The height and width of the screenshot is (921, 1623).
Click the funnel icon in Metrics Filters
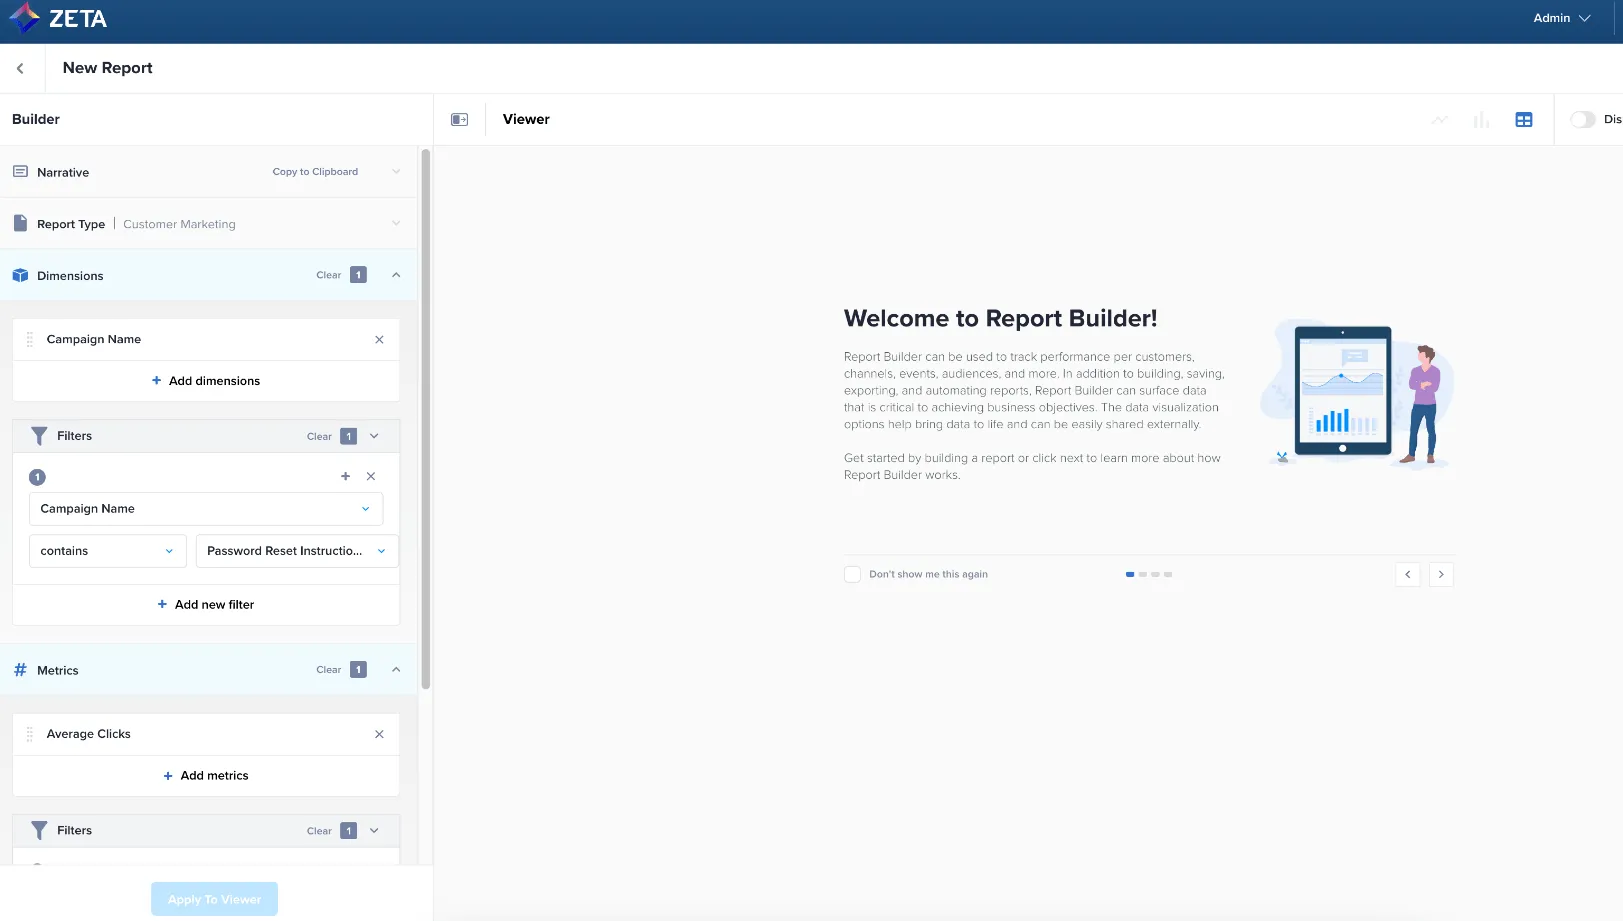click(x=39, y=830)
